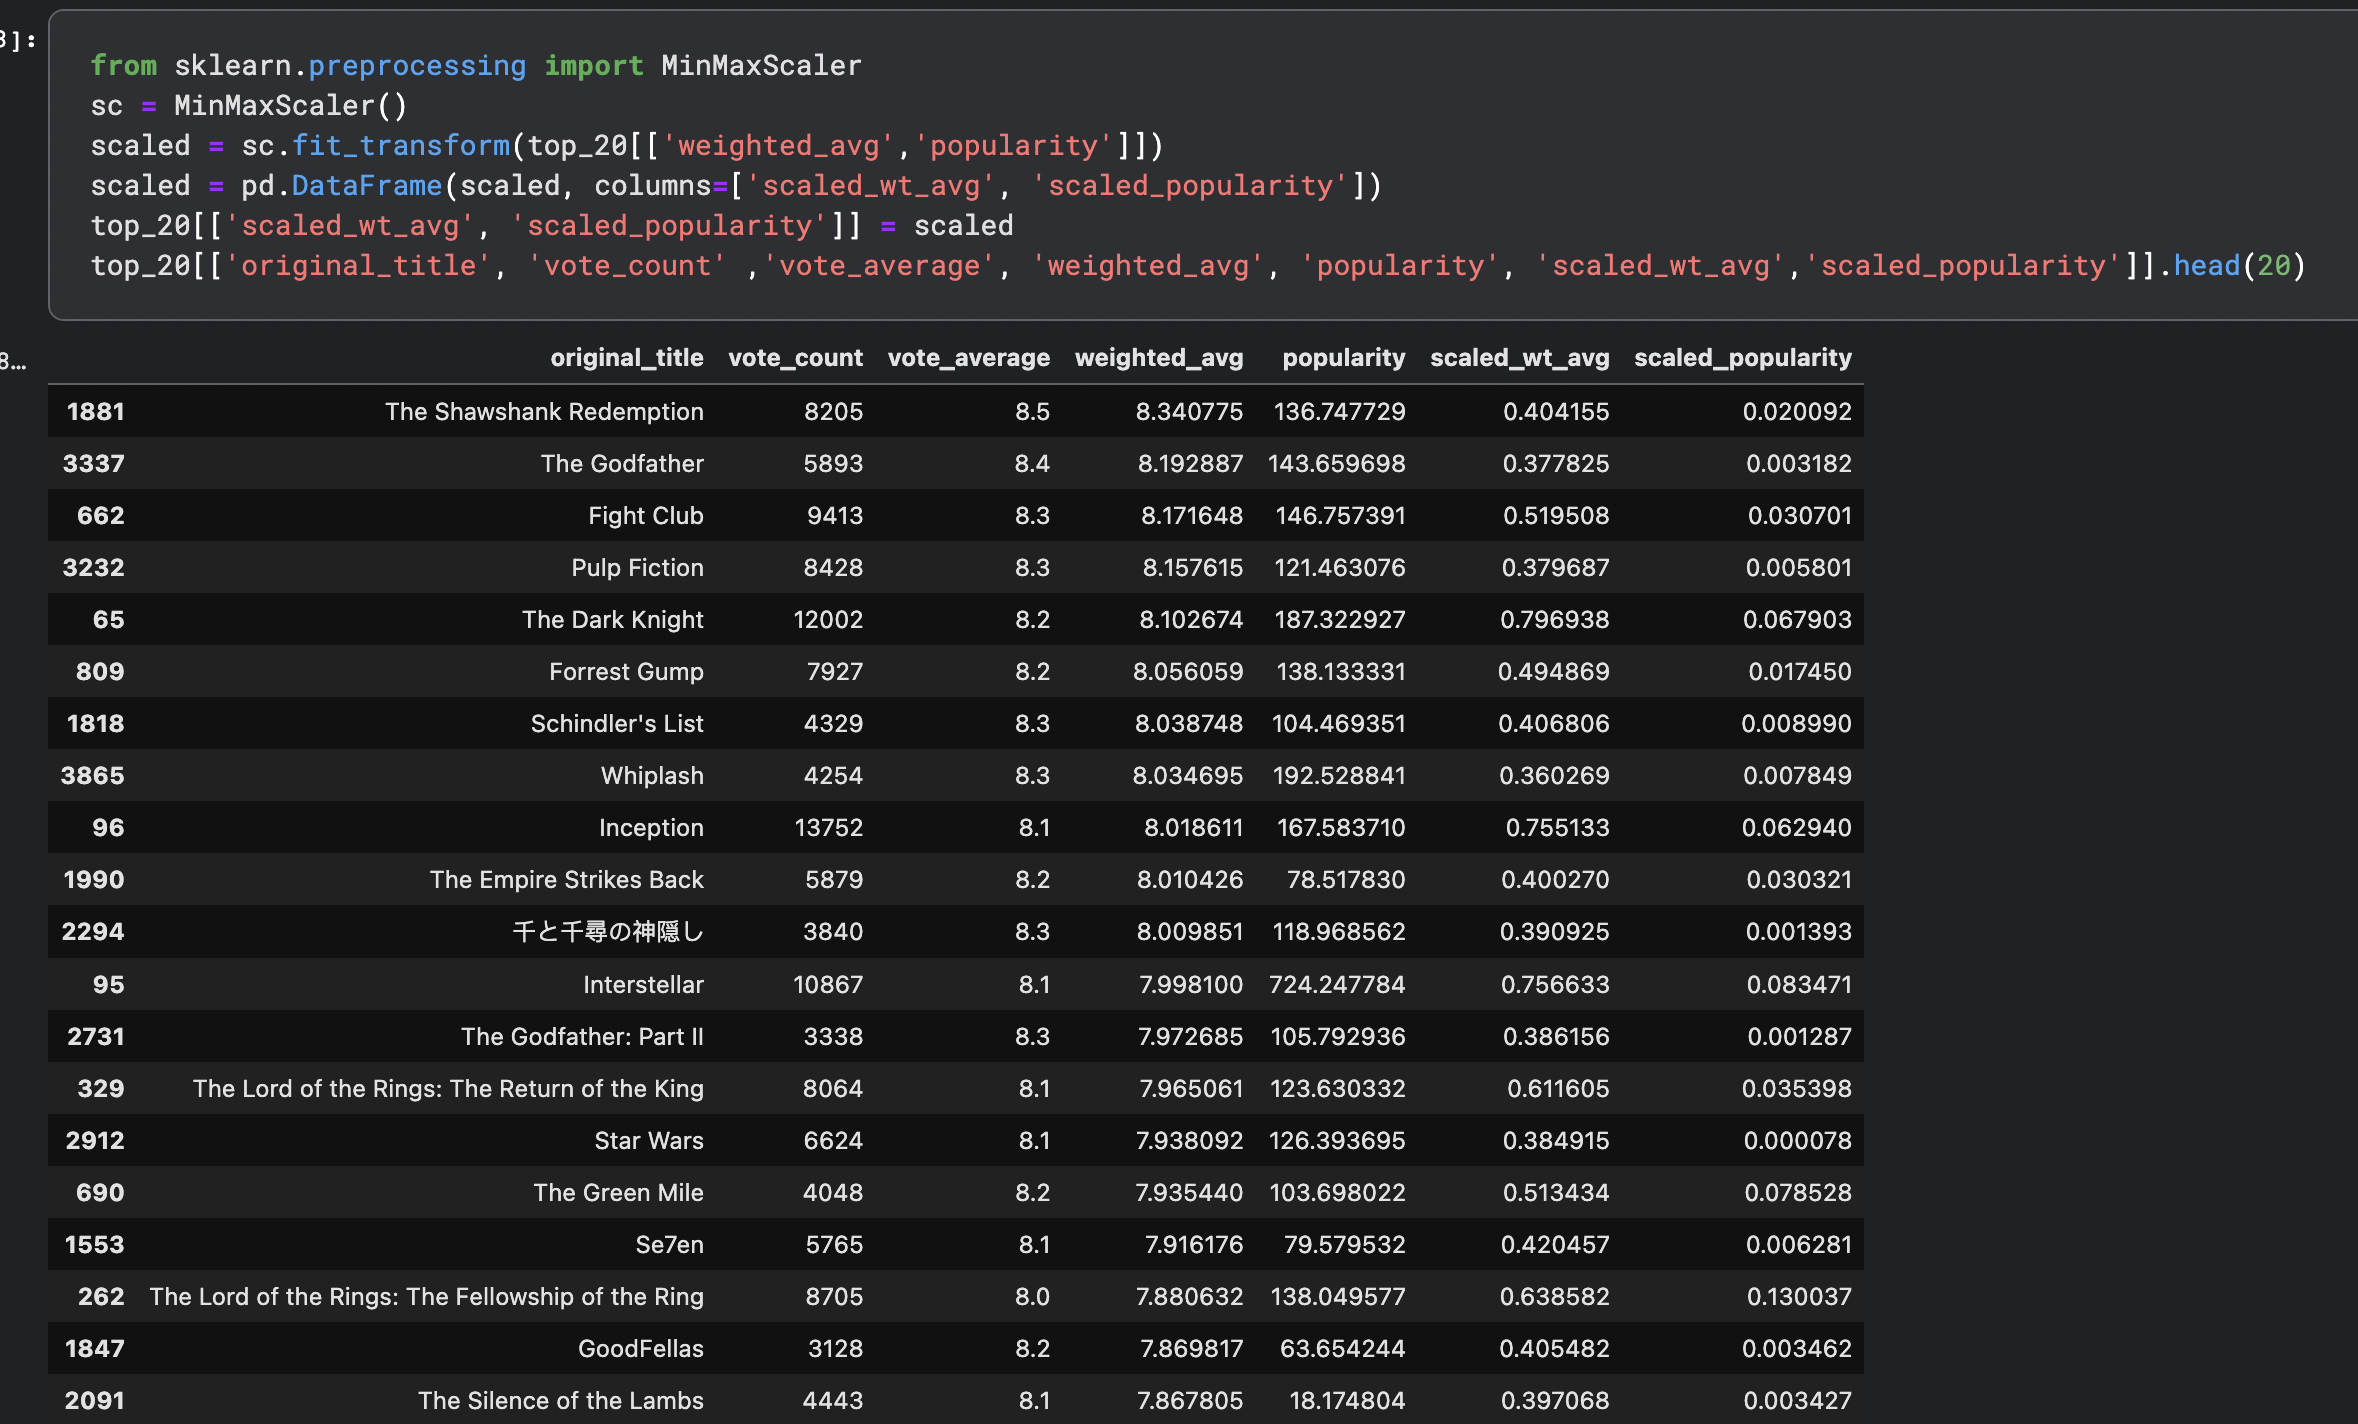
Task: Click row index 96
Action: [108, 827]
